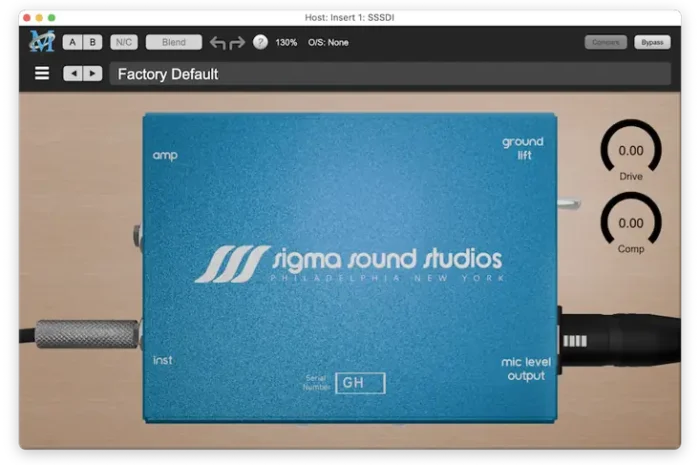Image resolution: width=700 pixels, height=465 pixels.
Task: Toggle the Bypass button
Action: tap(652, 42)
